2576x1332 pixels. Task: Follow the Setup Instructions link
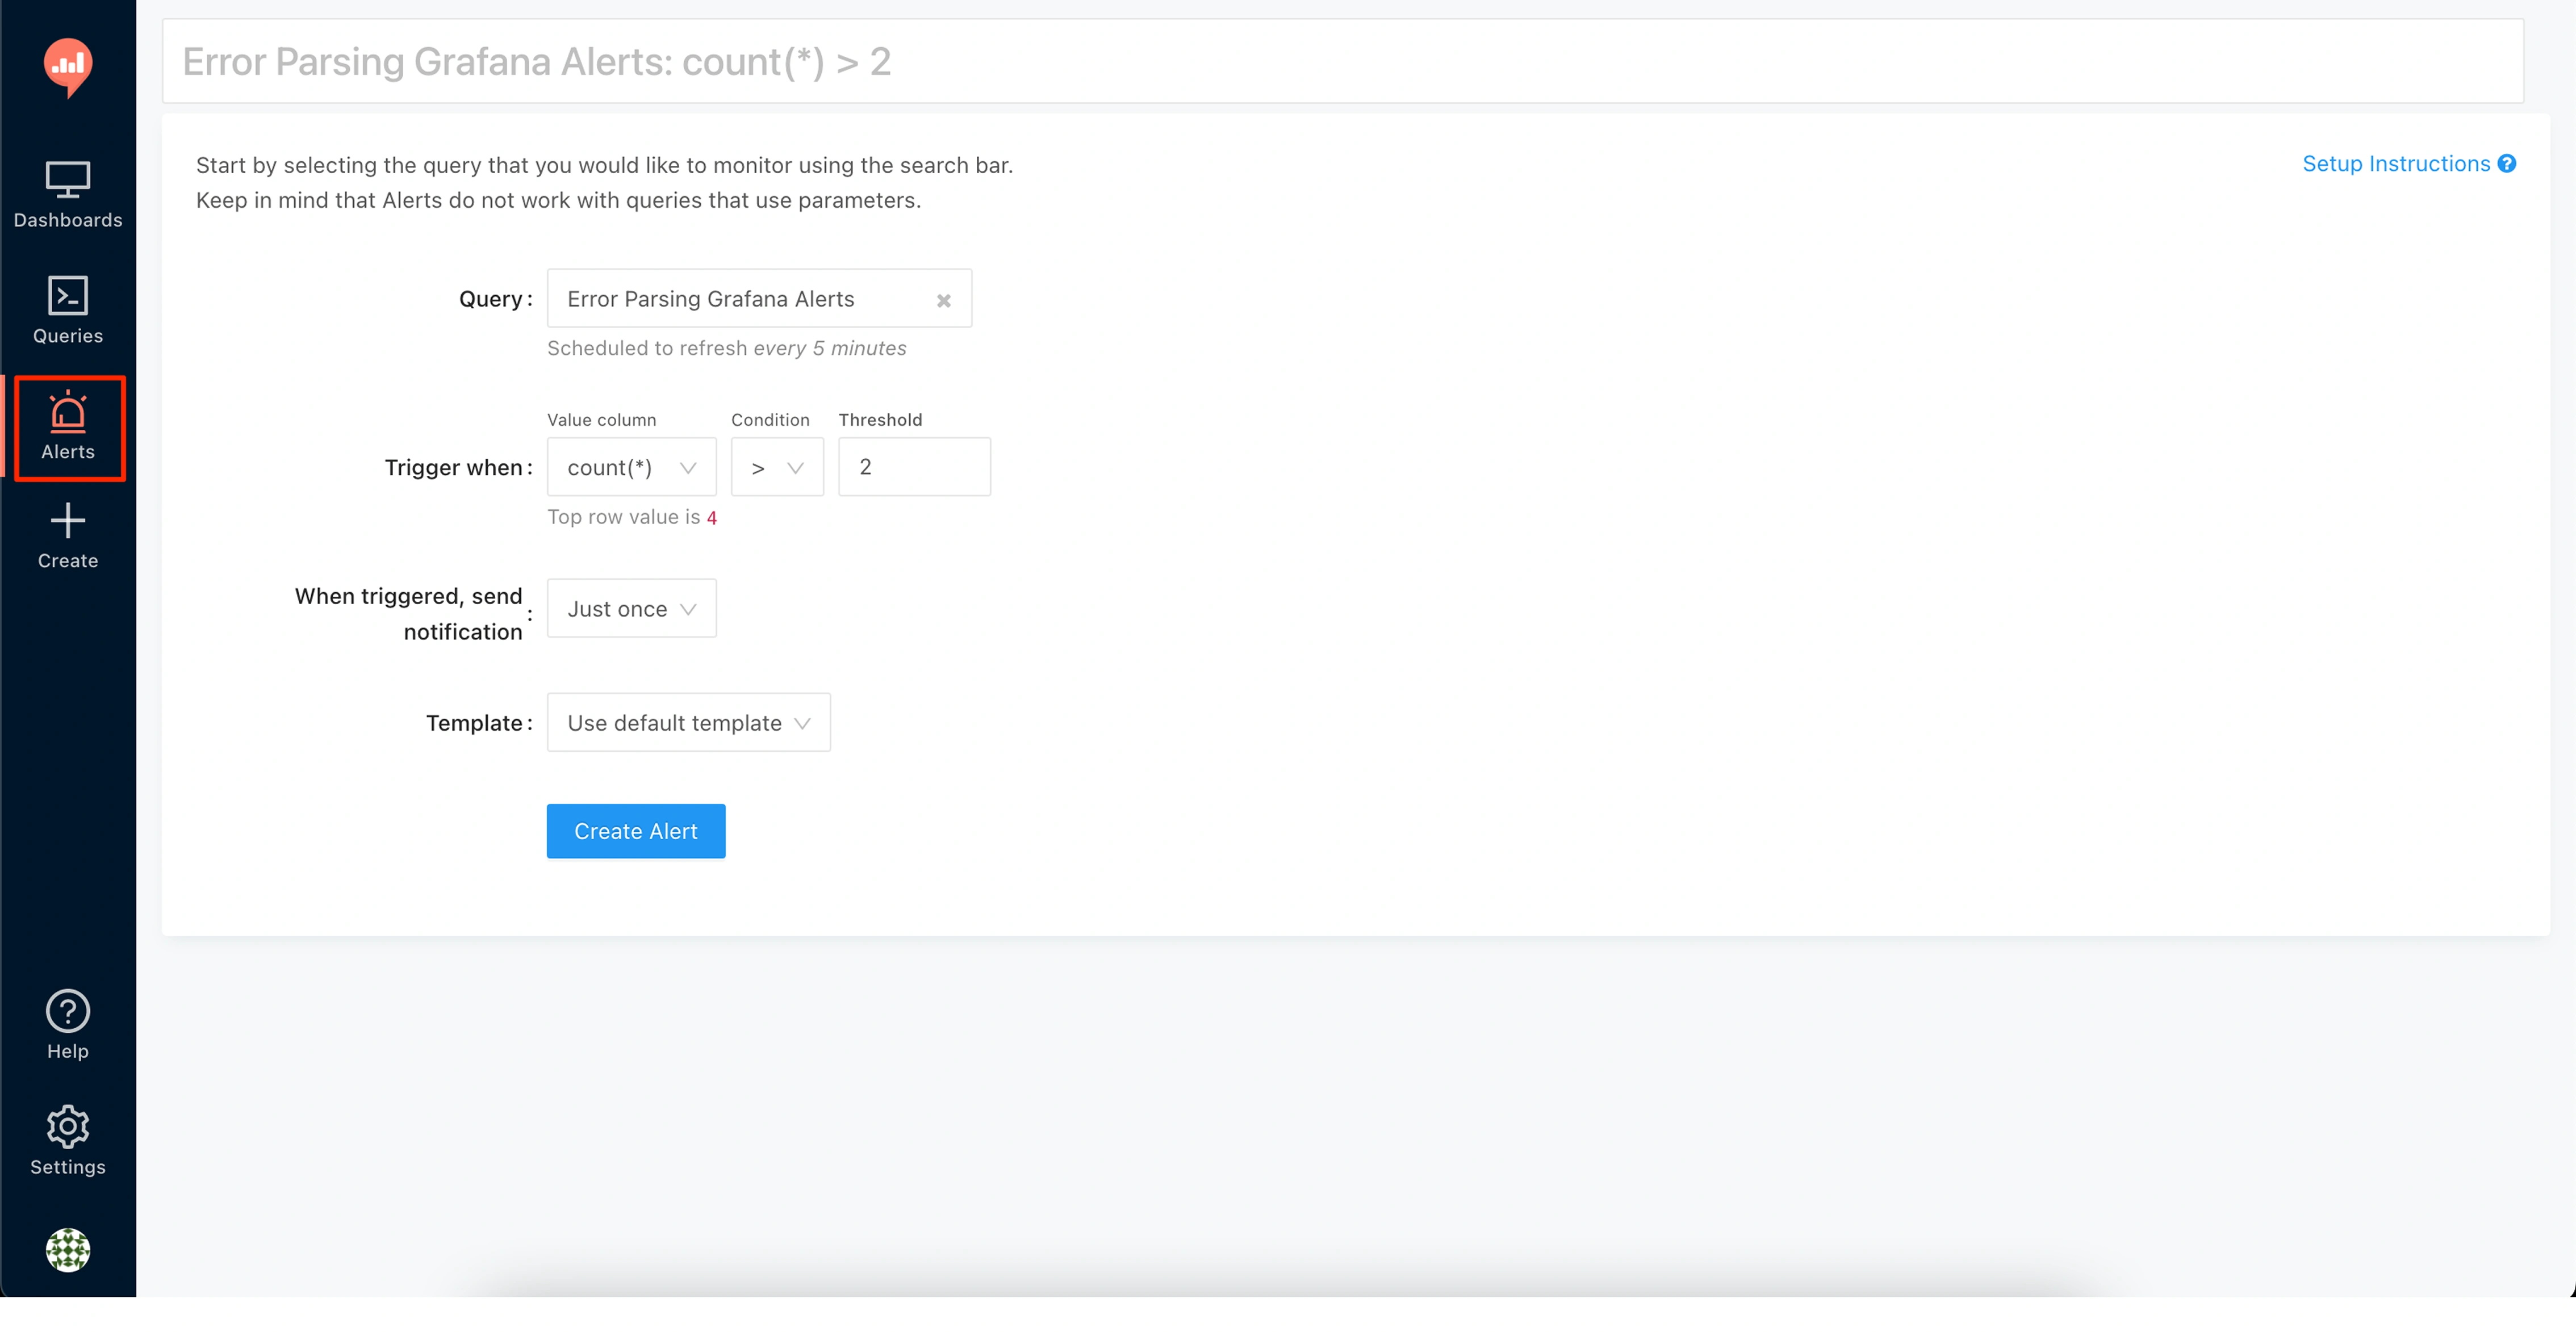[2396, 164]
